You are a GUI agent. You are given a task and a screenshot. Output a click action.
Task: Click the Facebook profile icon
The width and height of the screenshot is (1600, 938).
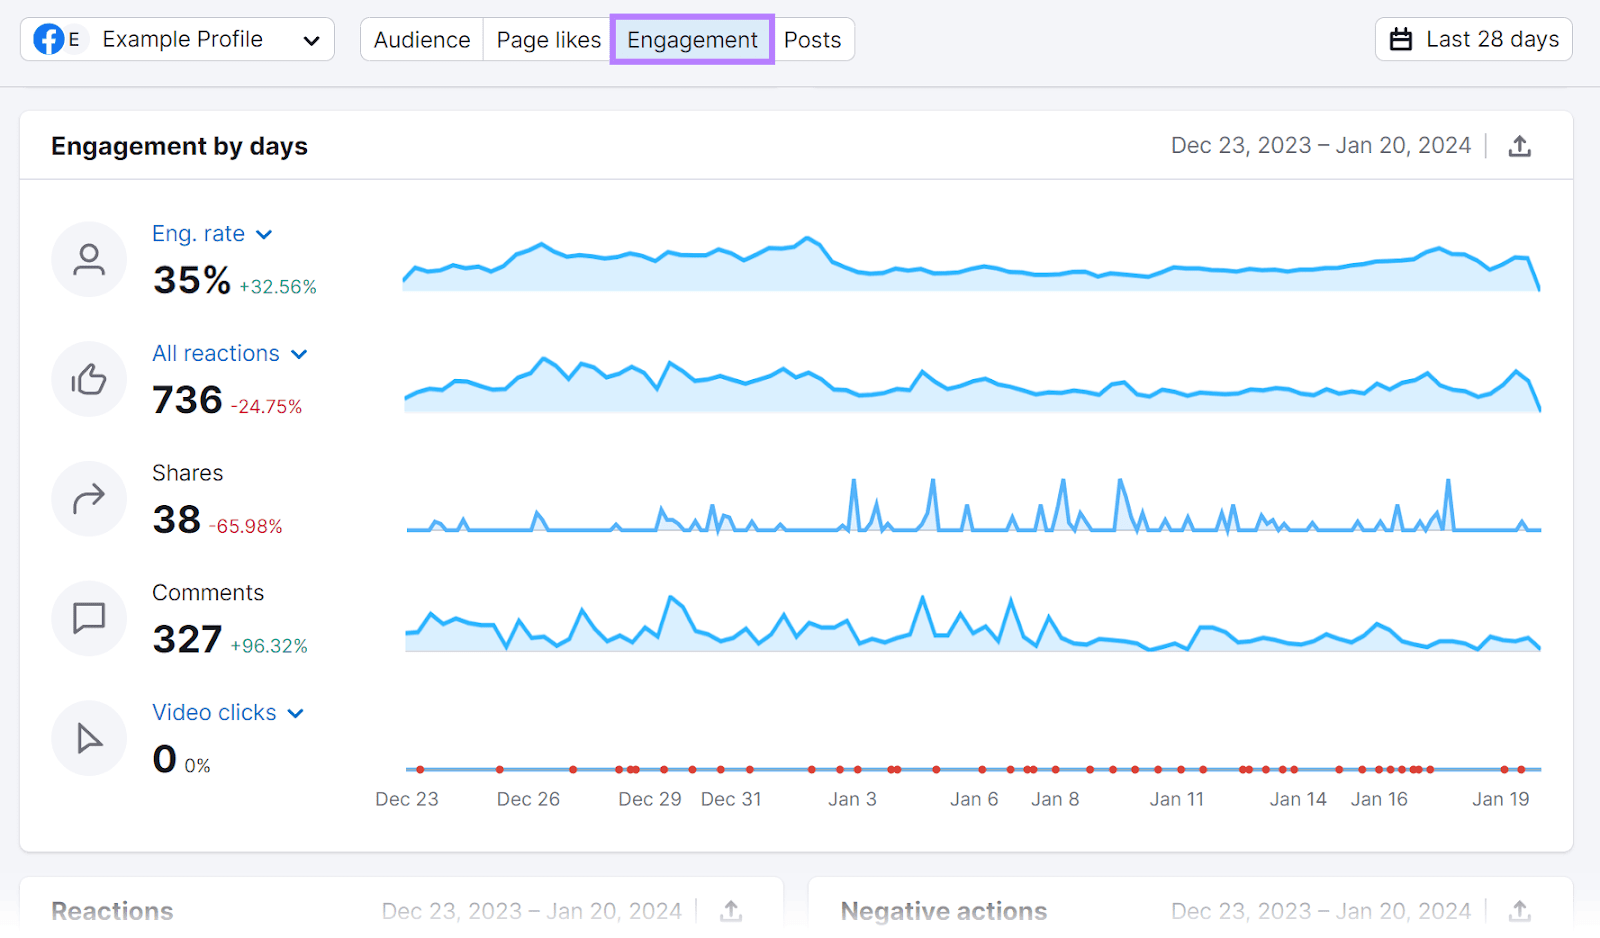pyautogui.click(x=50, y=39)
